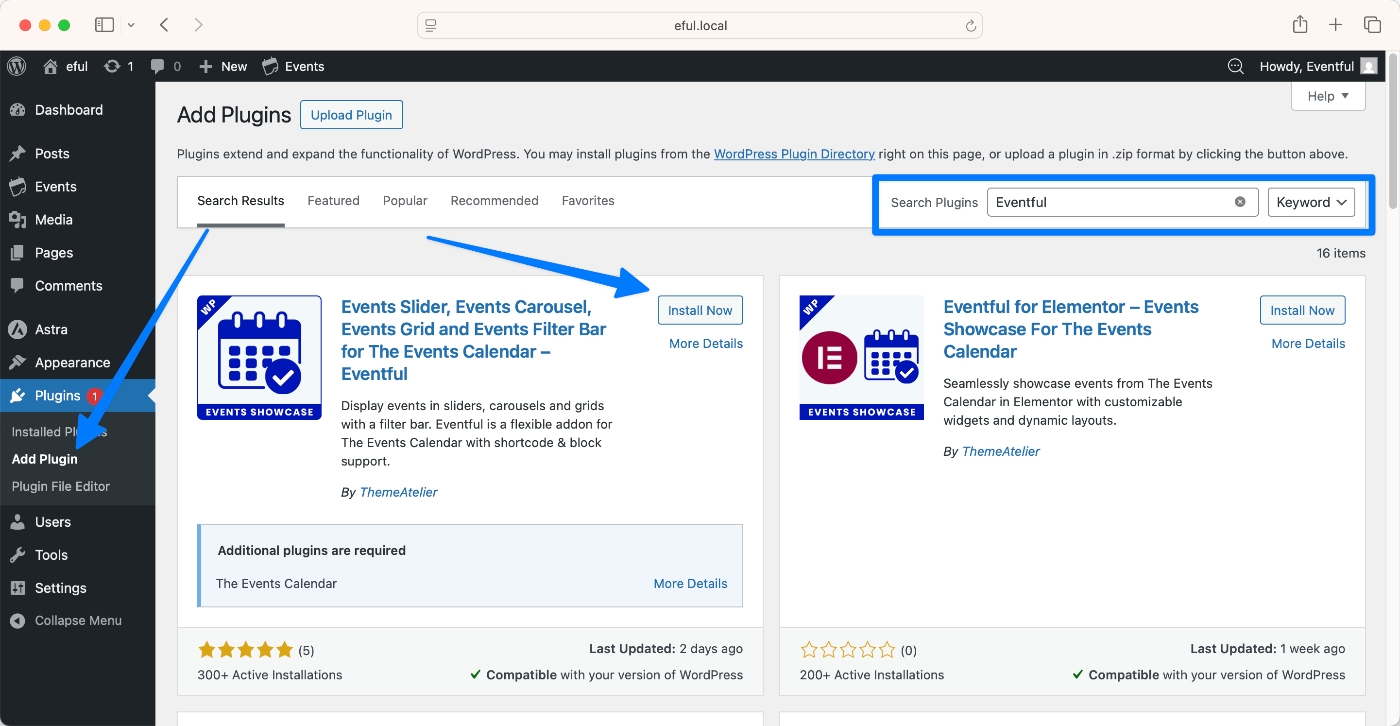Click the Safari address bar
Image resolution: width=1400 pixels, height=726 pixels.
700,25
